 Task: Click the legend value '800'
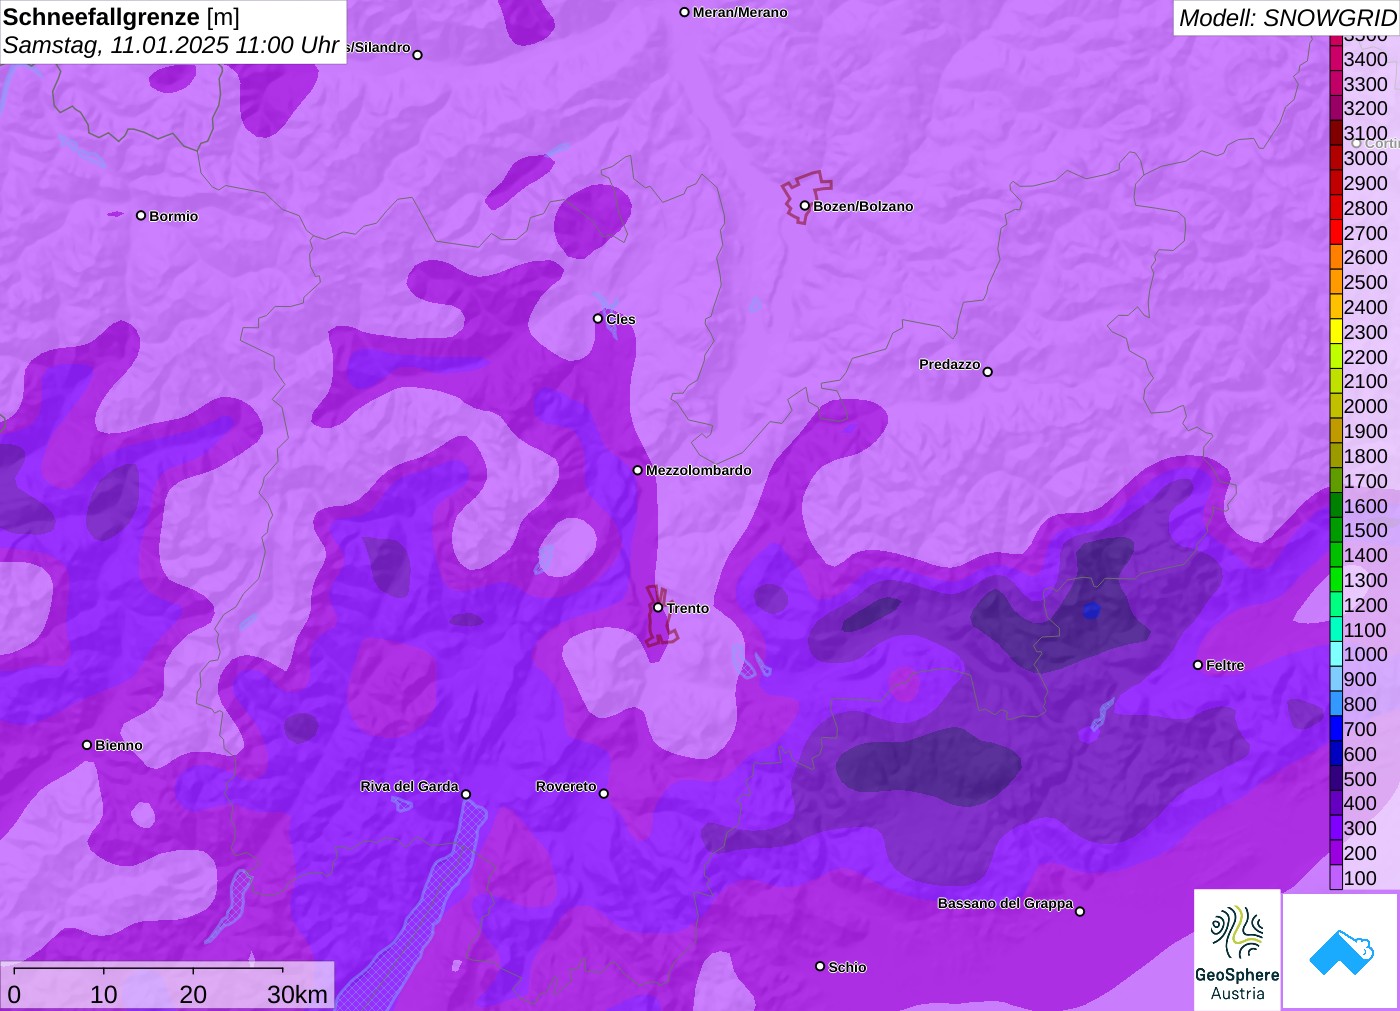1360,704
